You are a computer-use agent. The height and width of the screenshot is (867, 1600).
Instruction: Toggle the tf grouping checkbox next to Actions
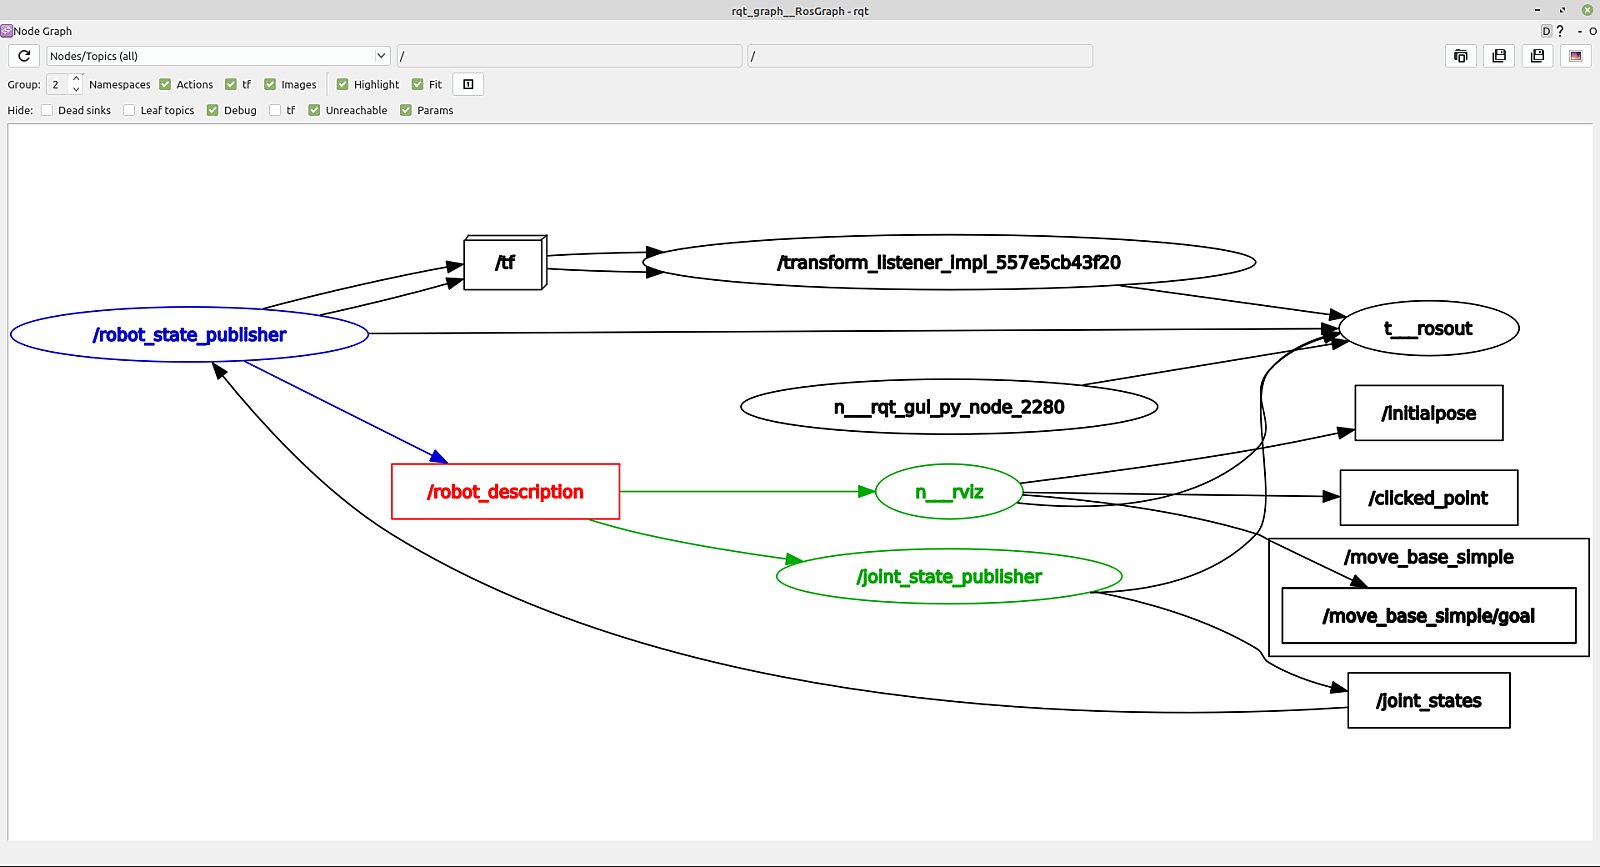click(231, 85)
